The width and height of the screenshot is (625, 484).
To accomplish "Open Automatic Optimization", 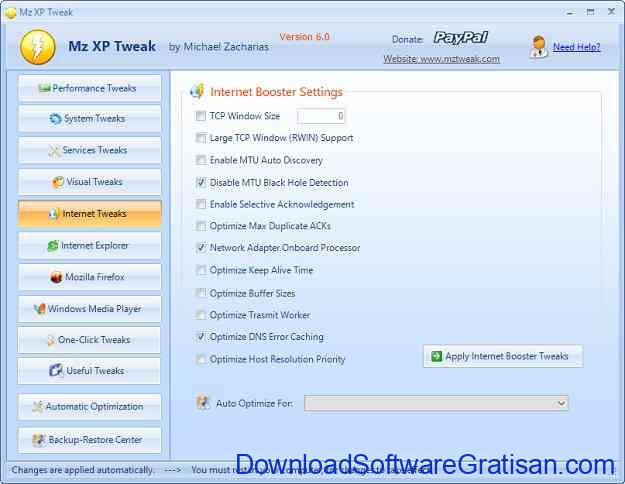I will [x=90, y=407].
